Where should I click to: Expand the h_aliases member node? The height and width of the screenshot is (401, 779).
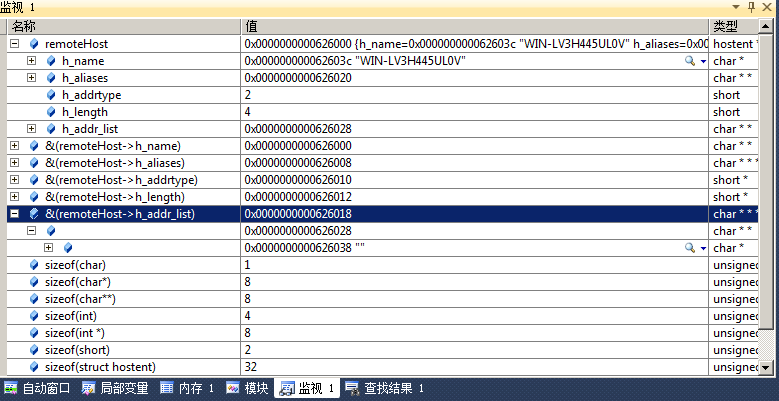(x=31, y=78)
